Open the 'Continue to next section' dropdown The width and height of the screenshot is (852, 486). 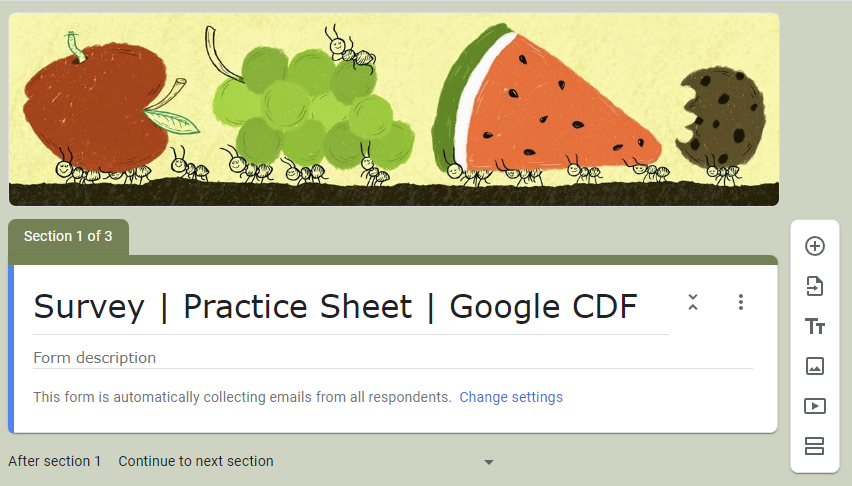pyautogui.click(x=300, y=461)
